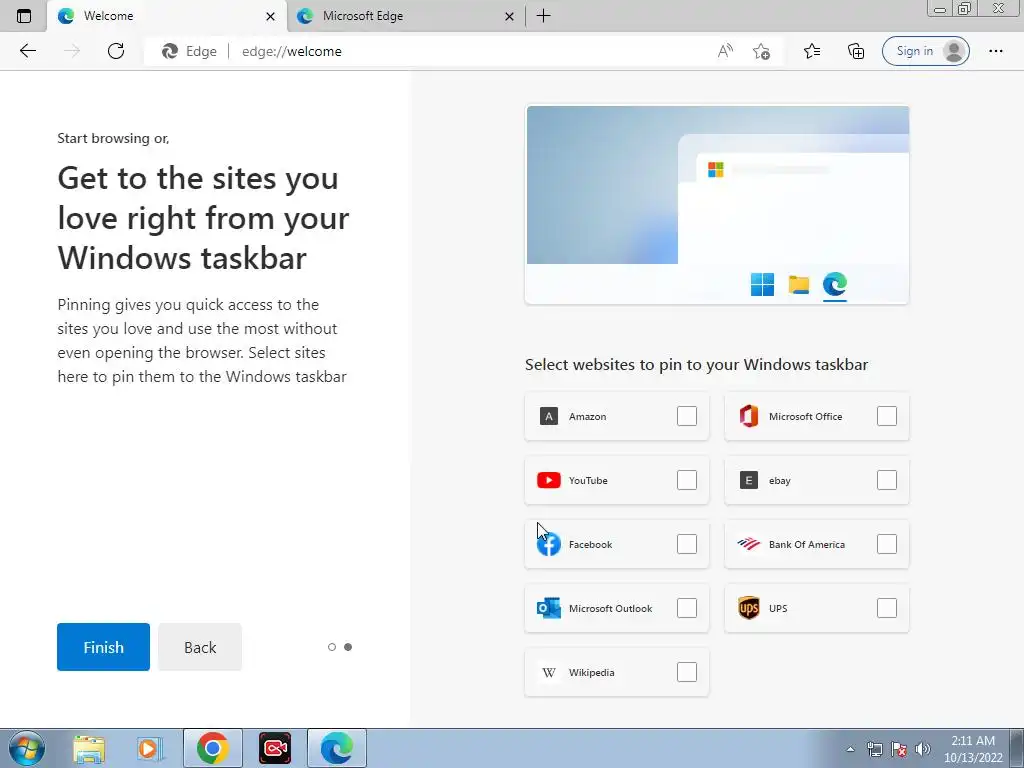Show hidden system tray icons
The image size is (1024, 768).
850,749
